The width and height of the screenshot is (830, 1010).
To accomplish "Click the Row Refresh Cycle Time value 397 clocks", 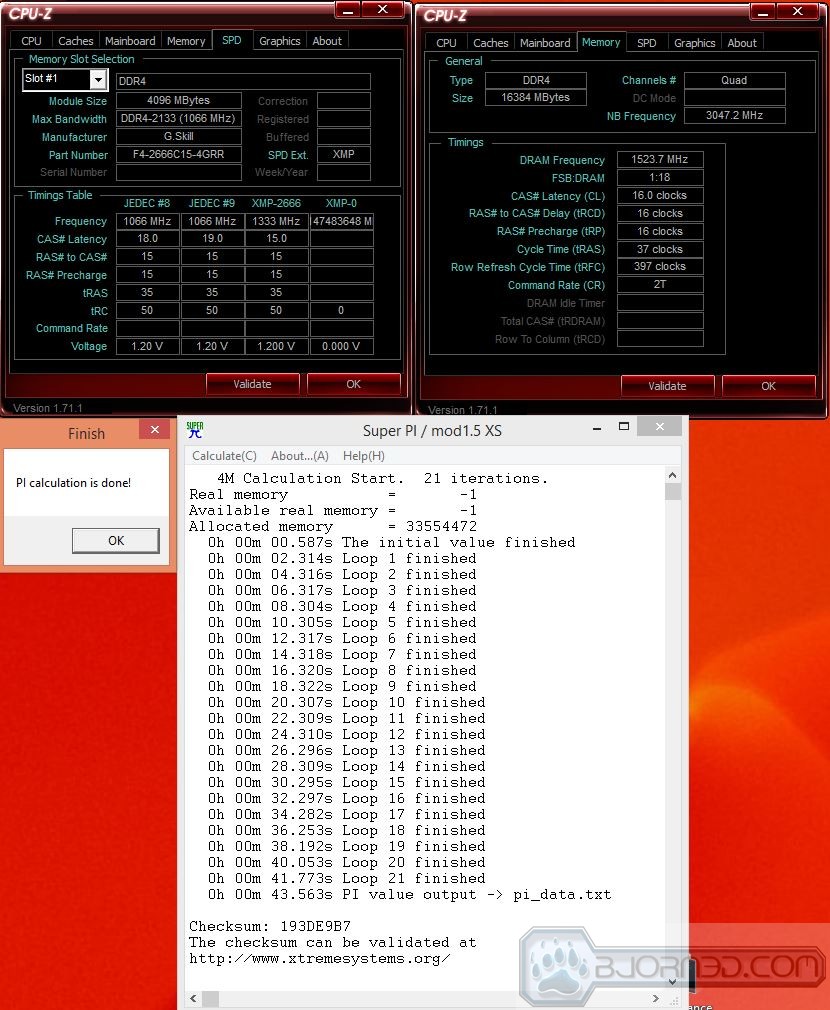I will 659,266.
